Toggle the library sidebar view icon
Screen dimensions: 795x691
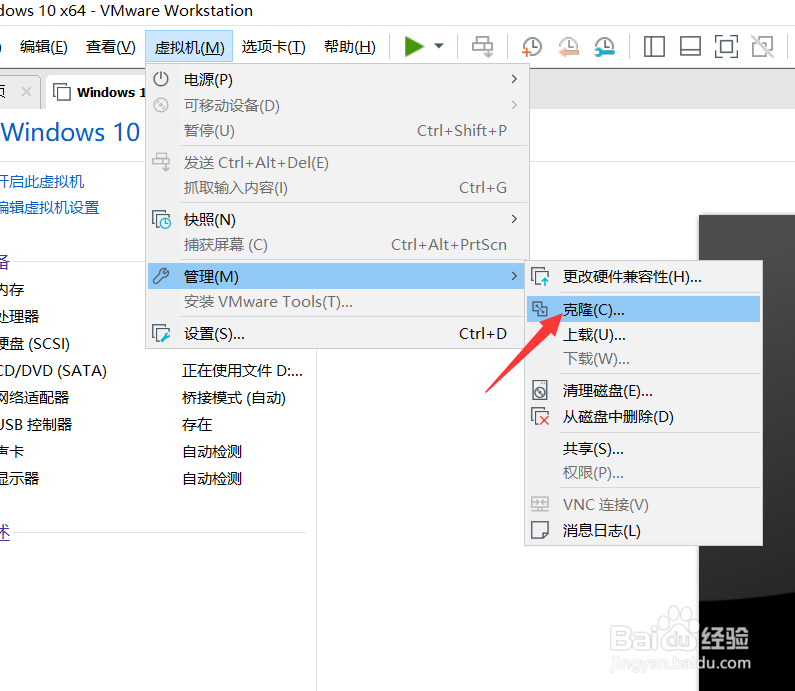(654, 47)
